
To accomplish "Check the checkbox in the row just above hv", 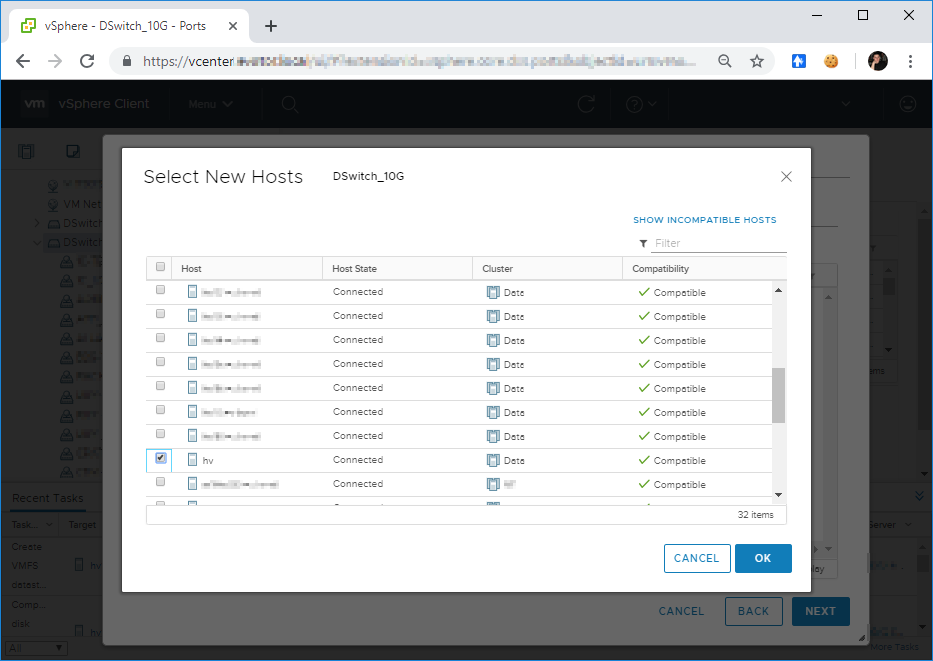I will (x=160, y=434).
